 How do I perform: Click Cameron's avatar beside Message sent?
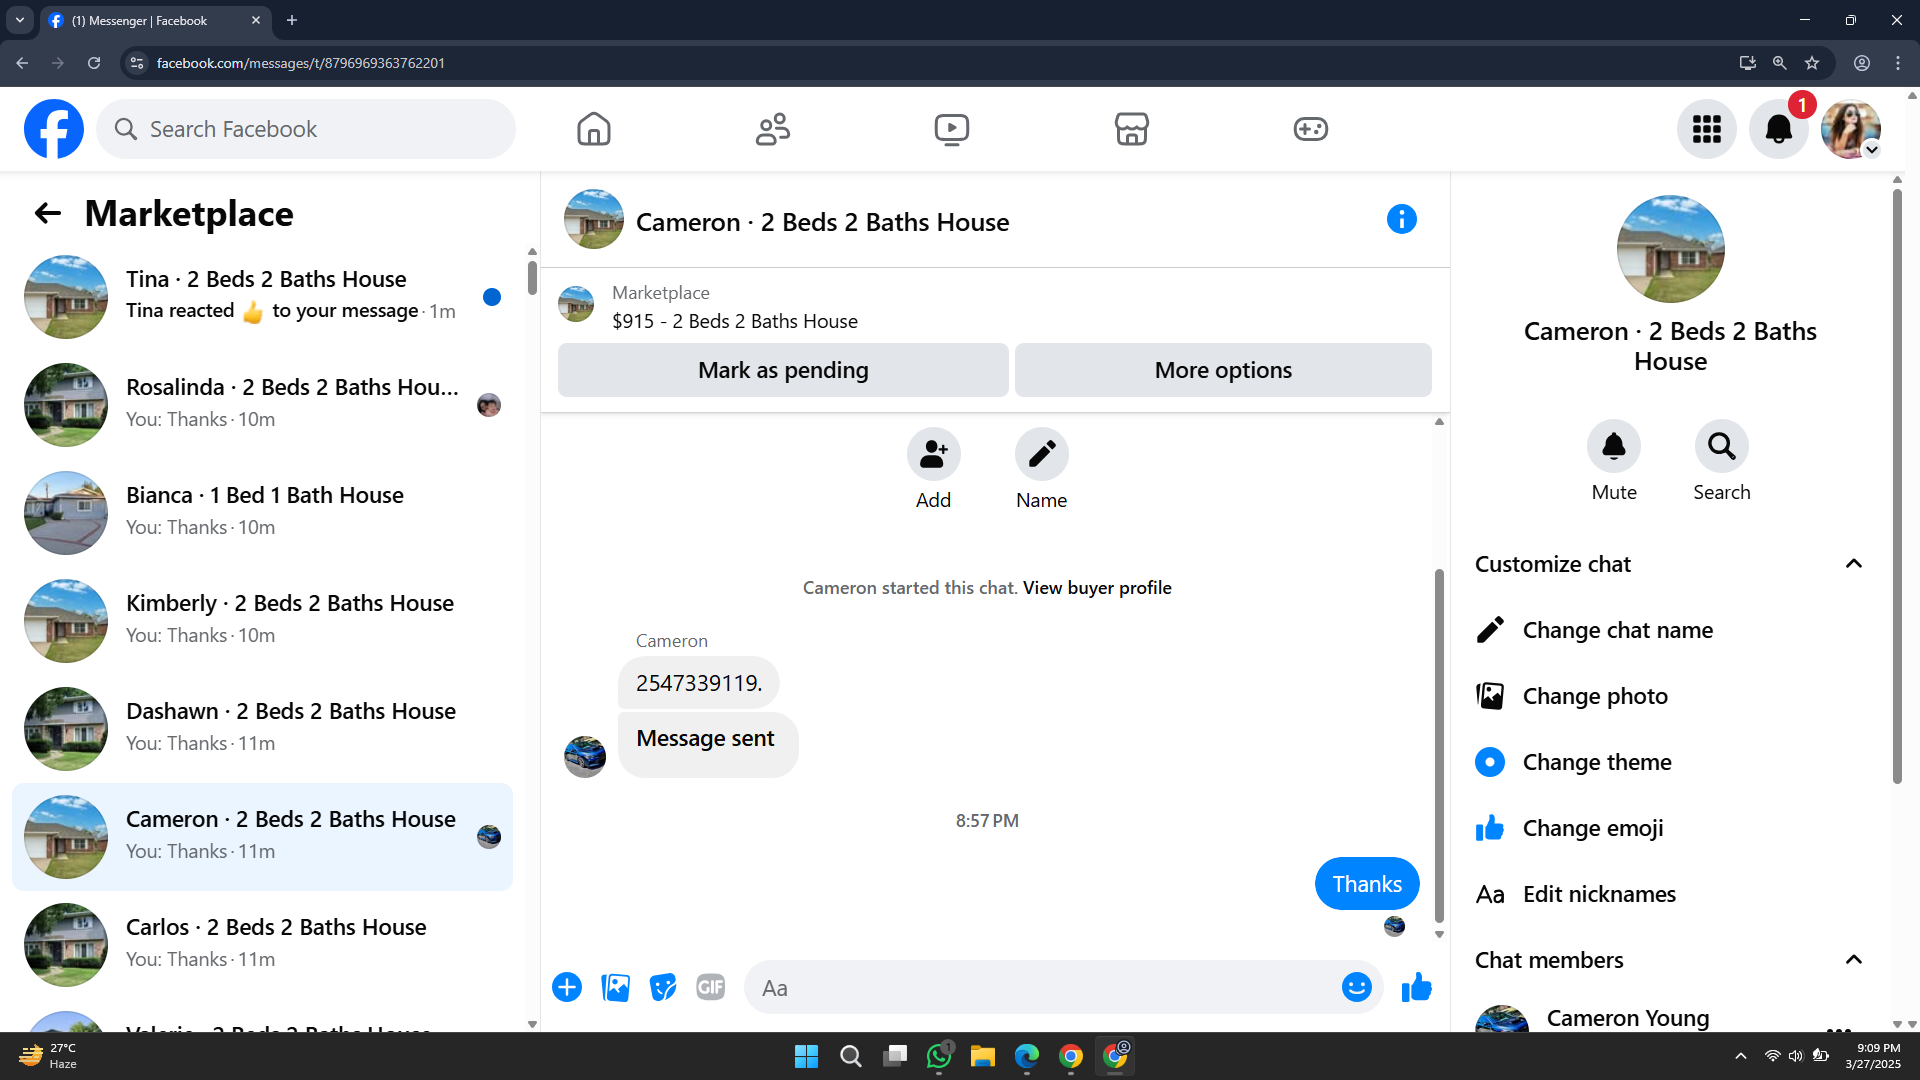(x=585, y=757)
